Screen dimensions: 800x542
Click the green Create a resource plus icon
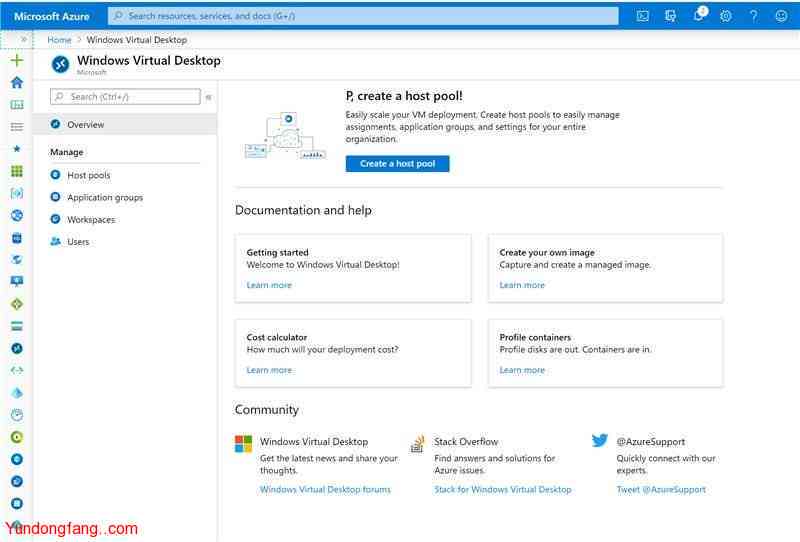17,60
